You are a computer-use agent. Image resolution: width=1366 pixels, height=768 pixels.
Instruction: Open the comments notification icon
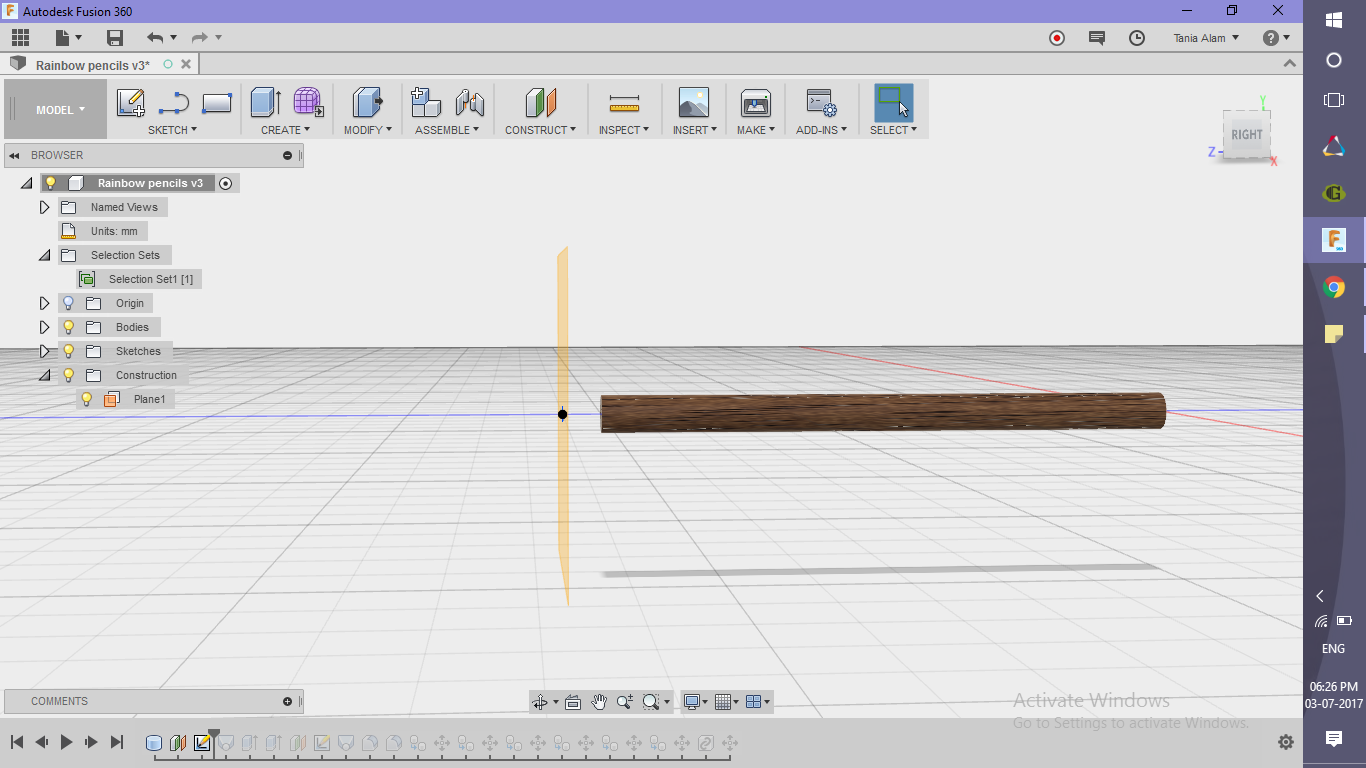coord(1097,38)
